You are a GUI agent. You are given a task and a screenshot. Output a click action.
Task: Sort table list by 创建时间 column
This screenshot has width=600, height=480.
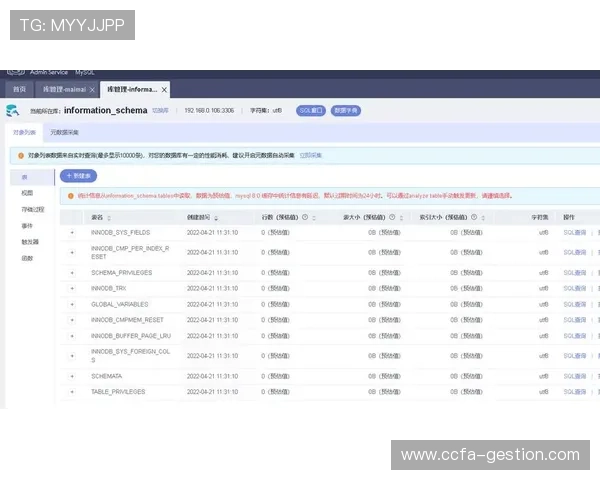pyautogui.click(x=216, y=218)
